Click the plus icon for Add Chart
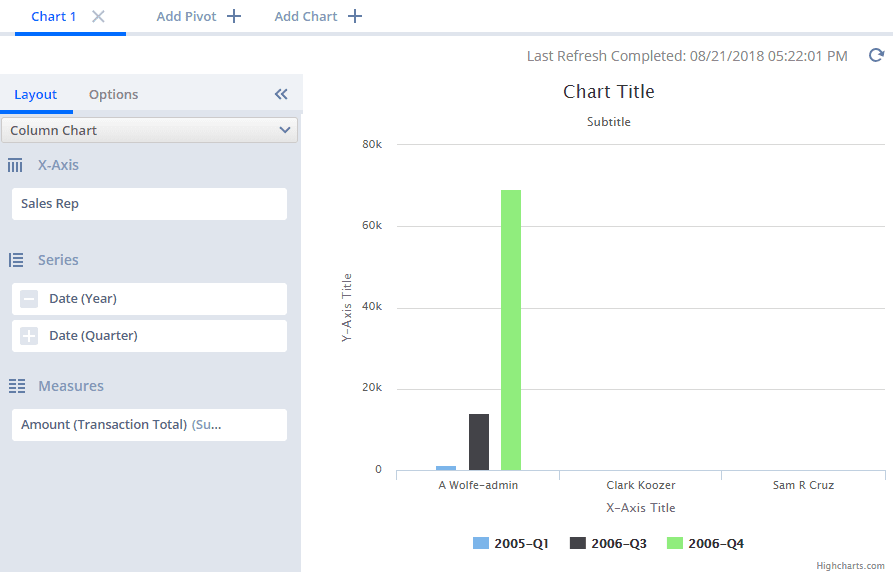This screenshot has height=572, width=893. (354, 17)
